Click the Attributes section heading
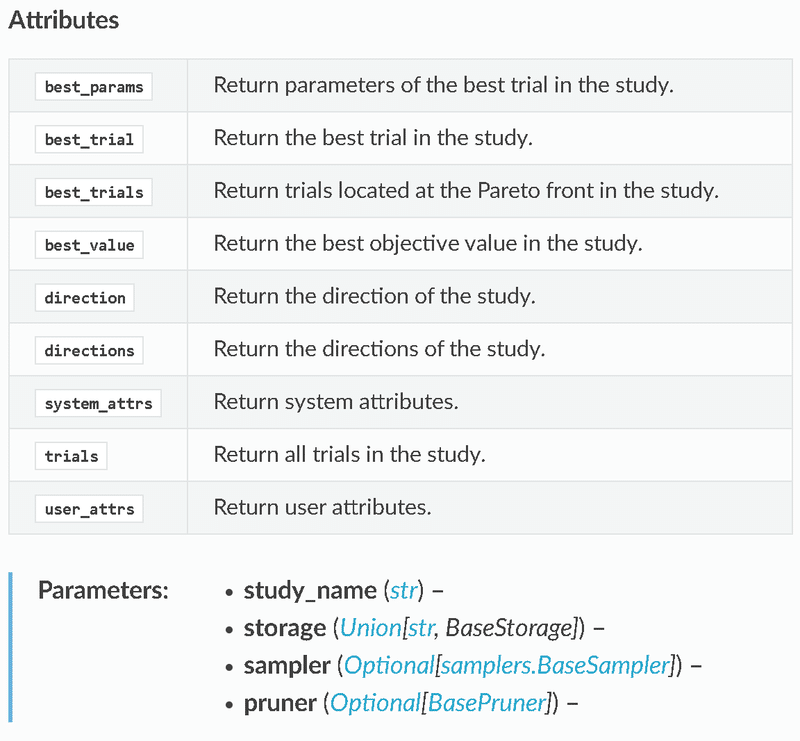The image size is (800, 741). 63,20
